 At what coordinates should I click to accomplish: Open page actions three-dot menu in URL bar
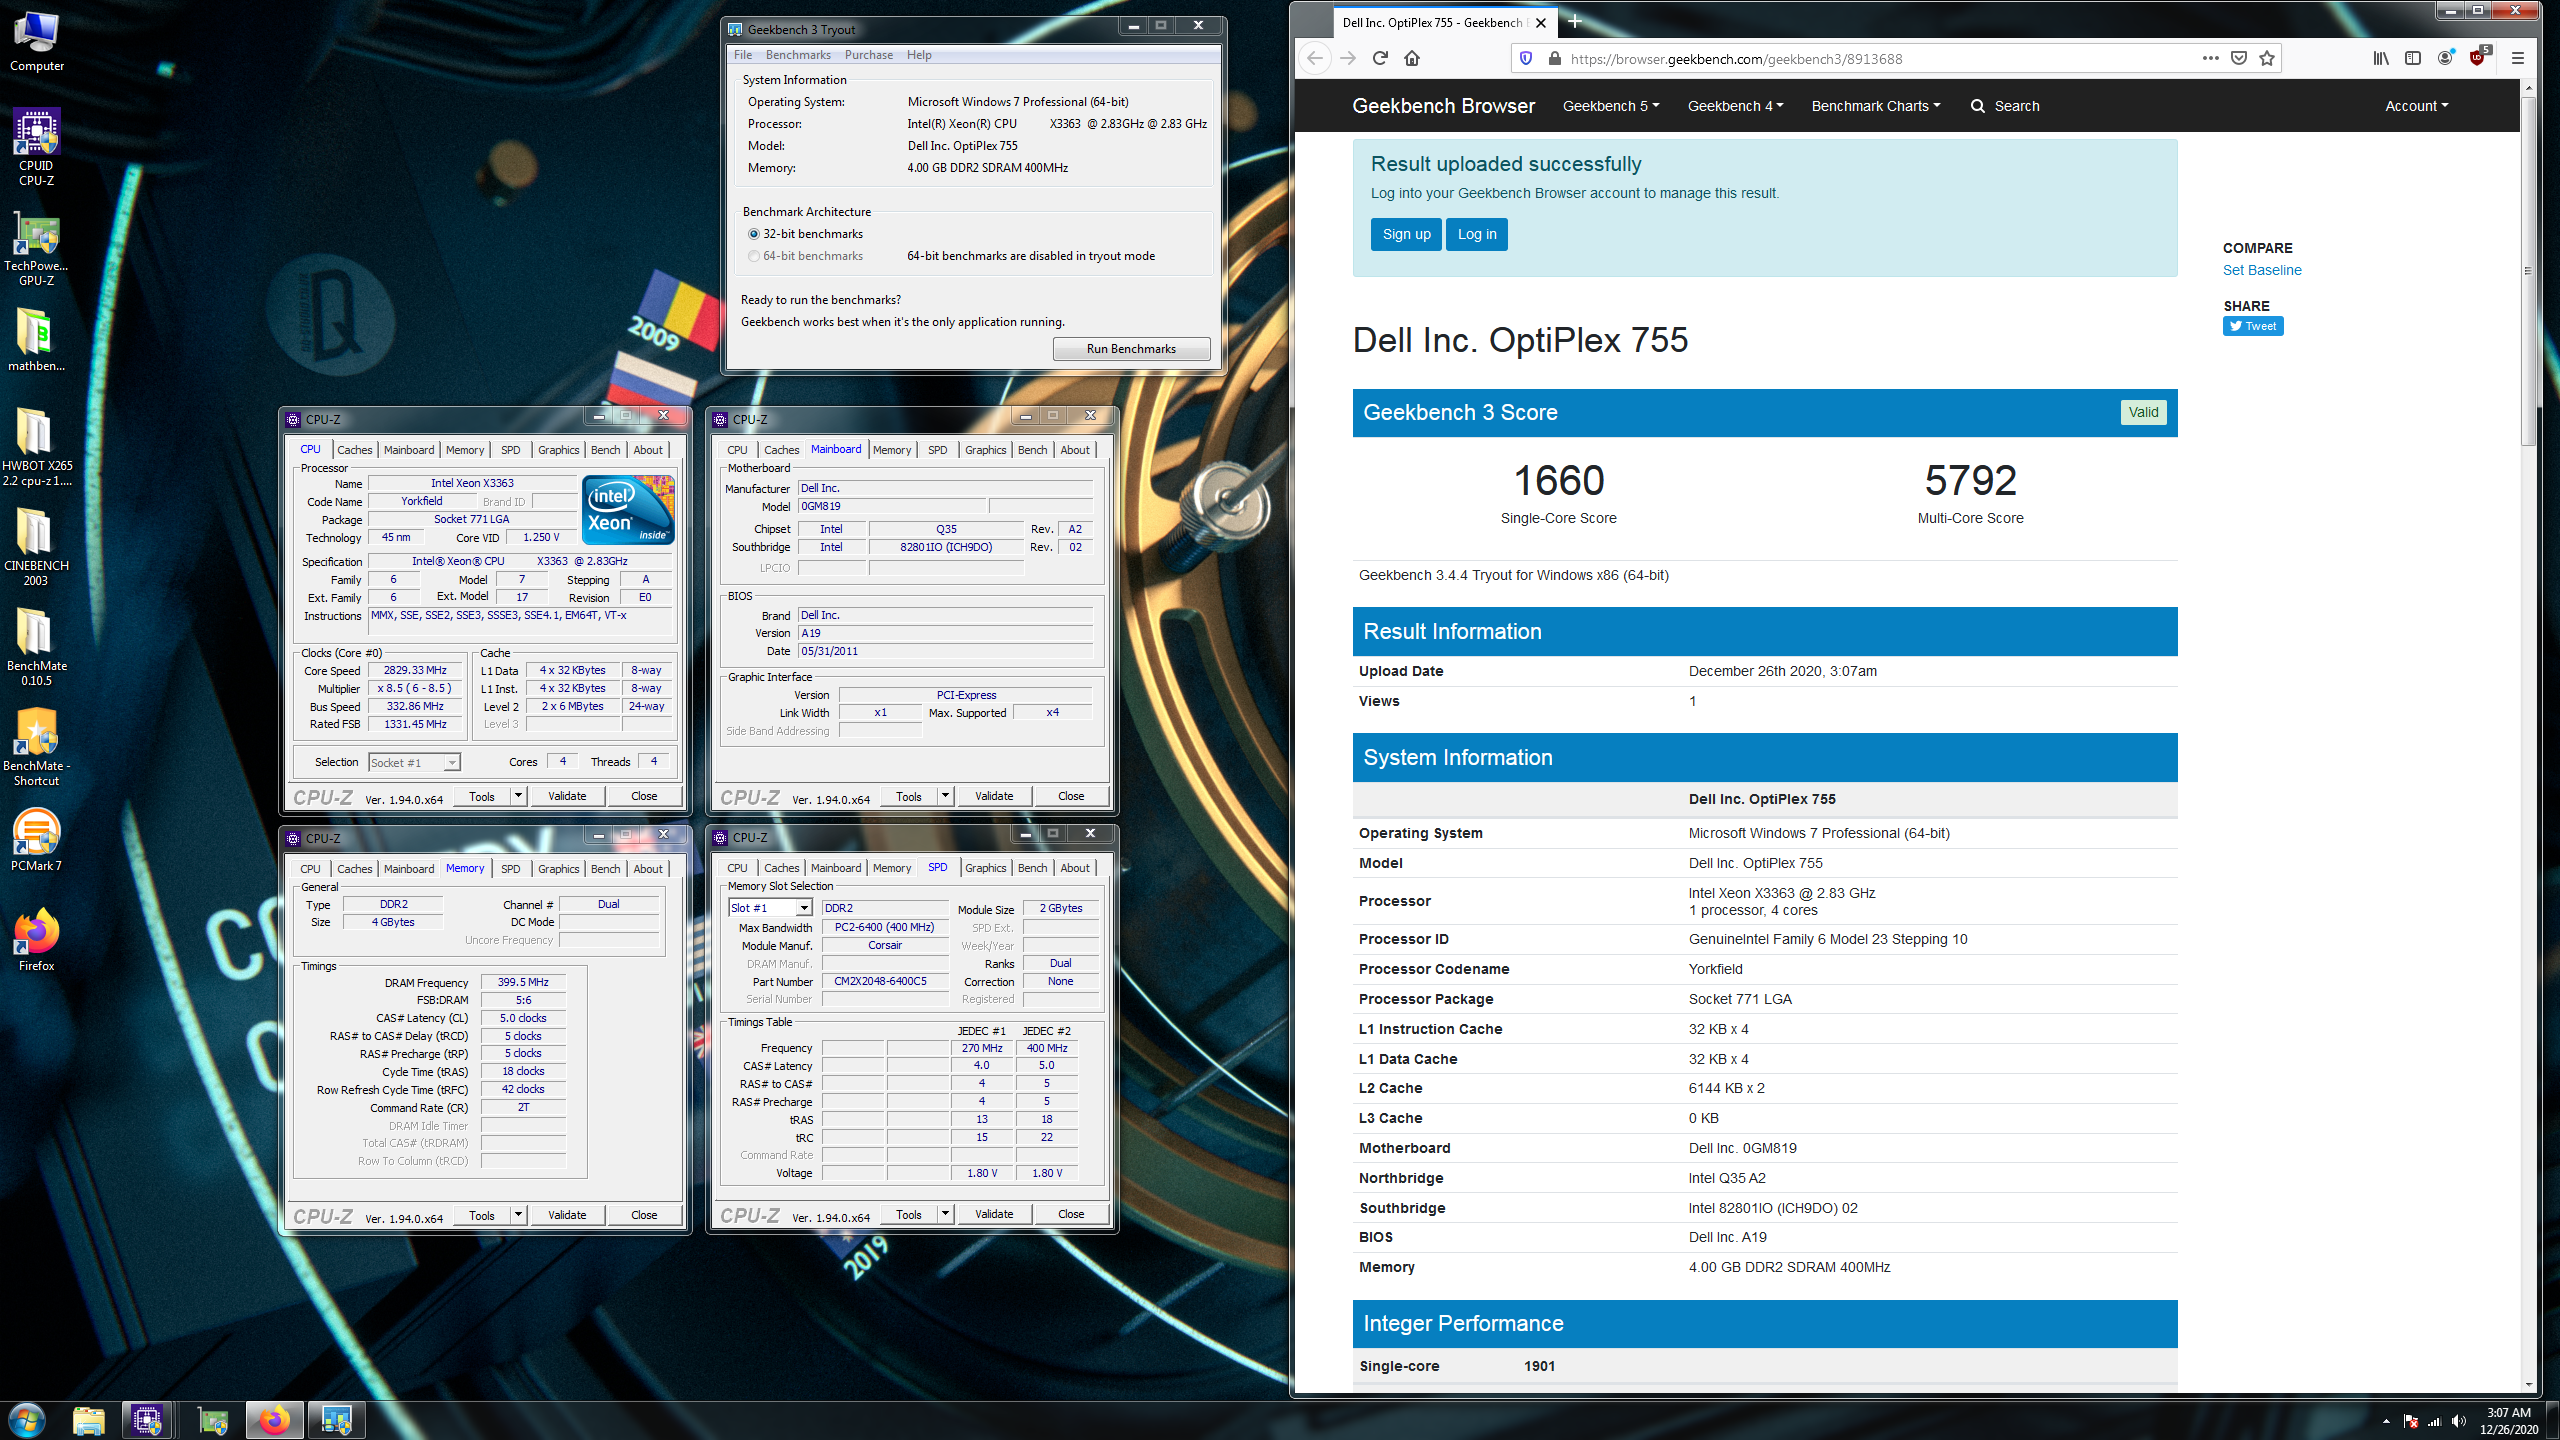tap(2211, 58)
